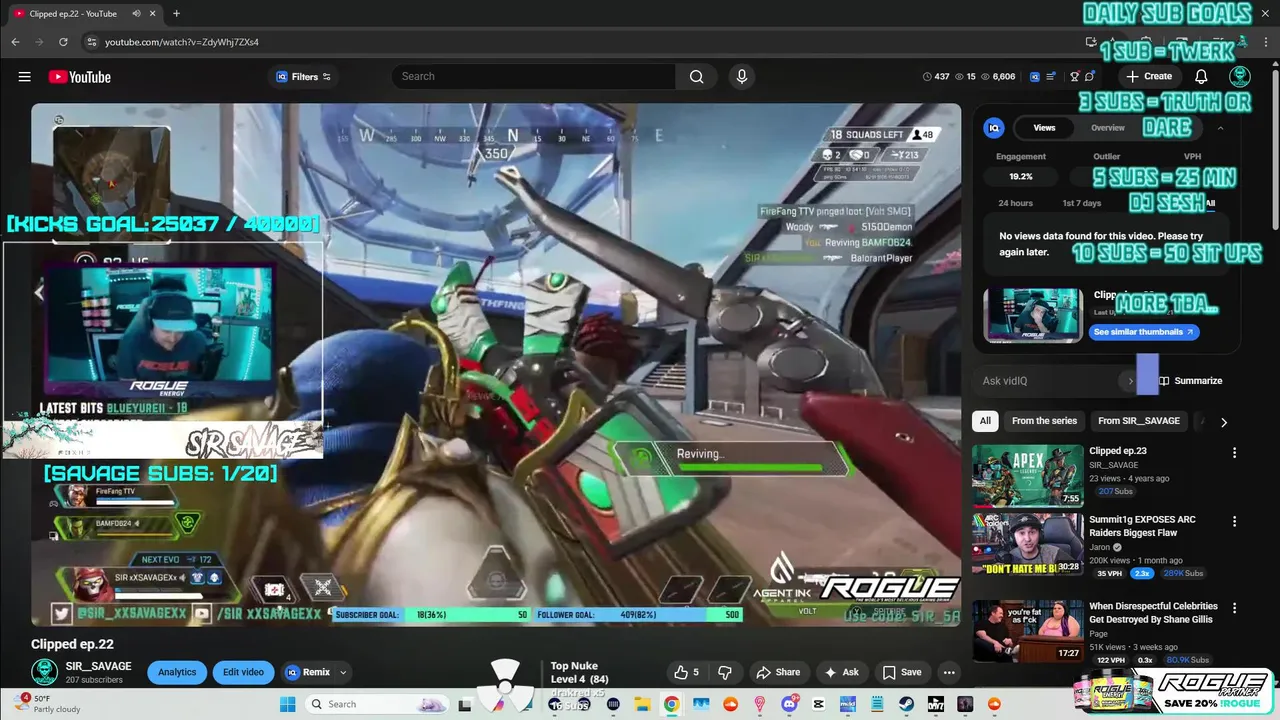Click the Share button
The height and width of the screenshot is (720, 1280).
pos(778,672)
